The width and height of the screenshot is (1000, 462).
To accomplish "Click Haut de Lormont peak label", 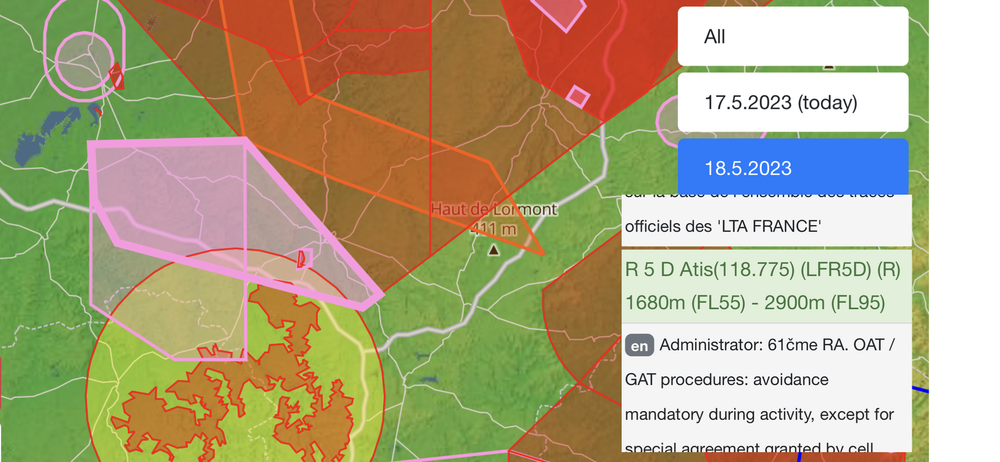I will (x=494, y=209).
